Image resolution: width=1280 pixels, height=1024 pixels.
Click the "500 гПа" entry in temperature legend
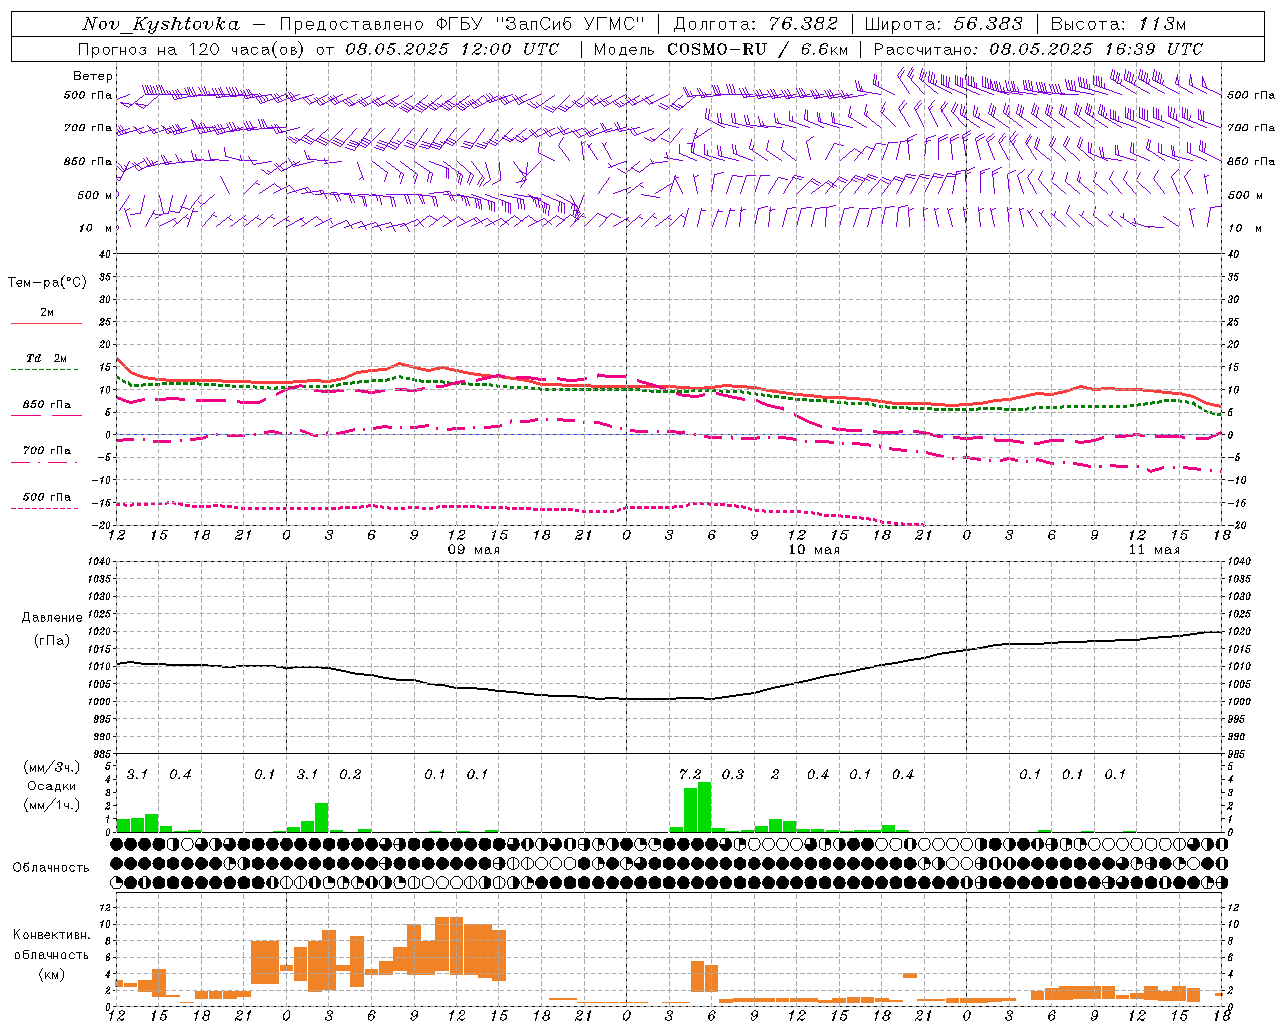tap(46, 497)
